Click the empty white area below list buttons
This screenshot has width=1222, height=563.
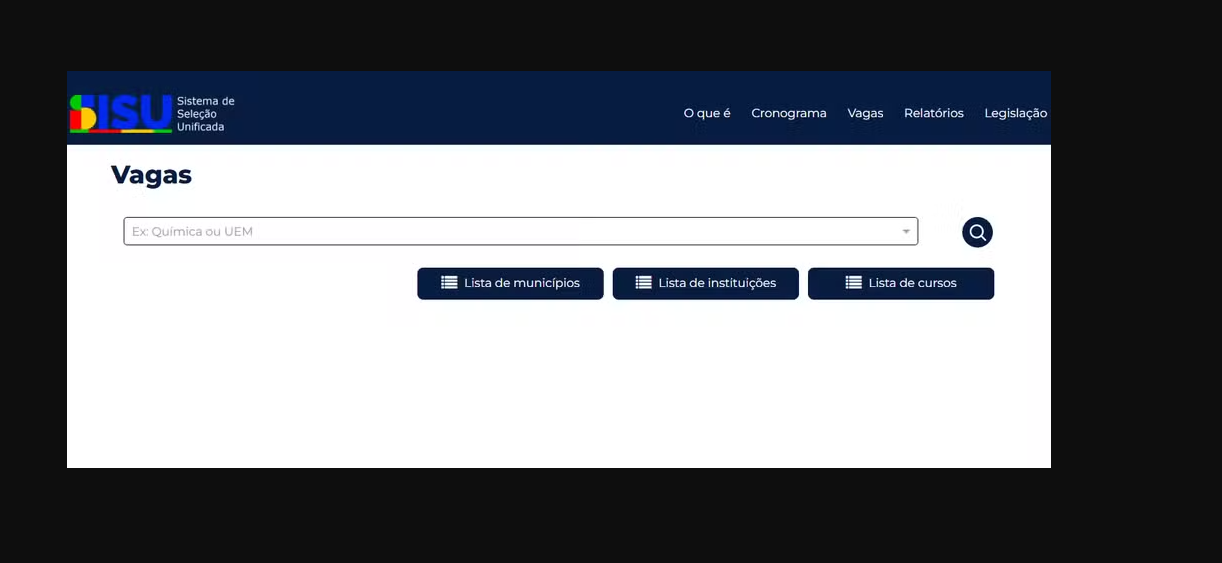pyautogui.click(x=560, y=390)
